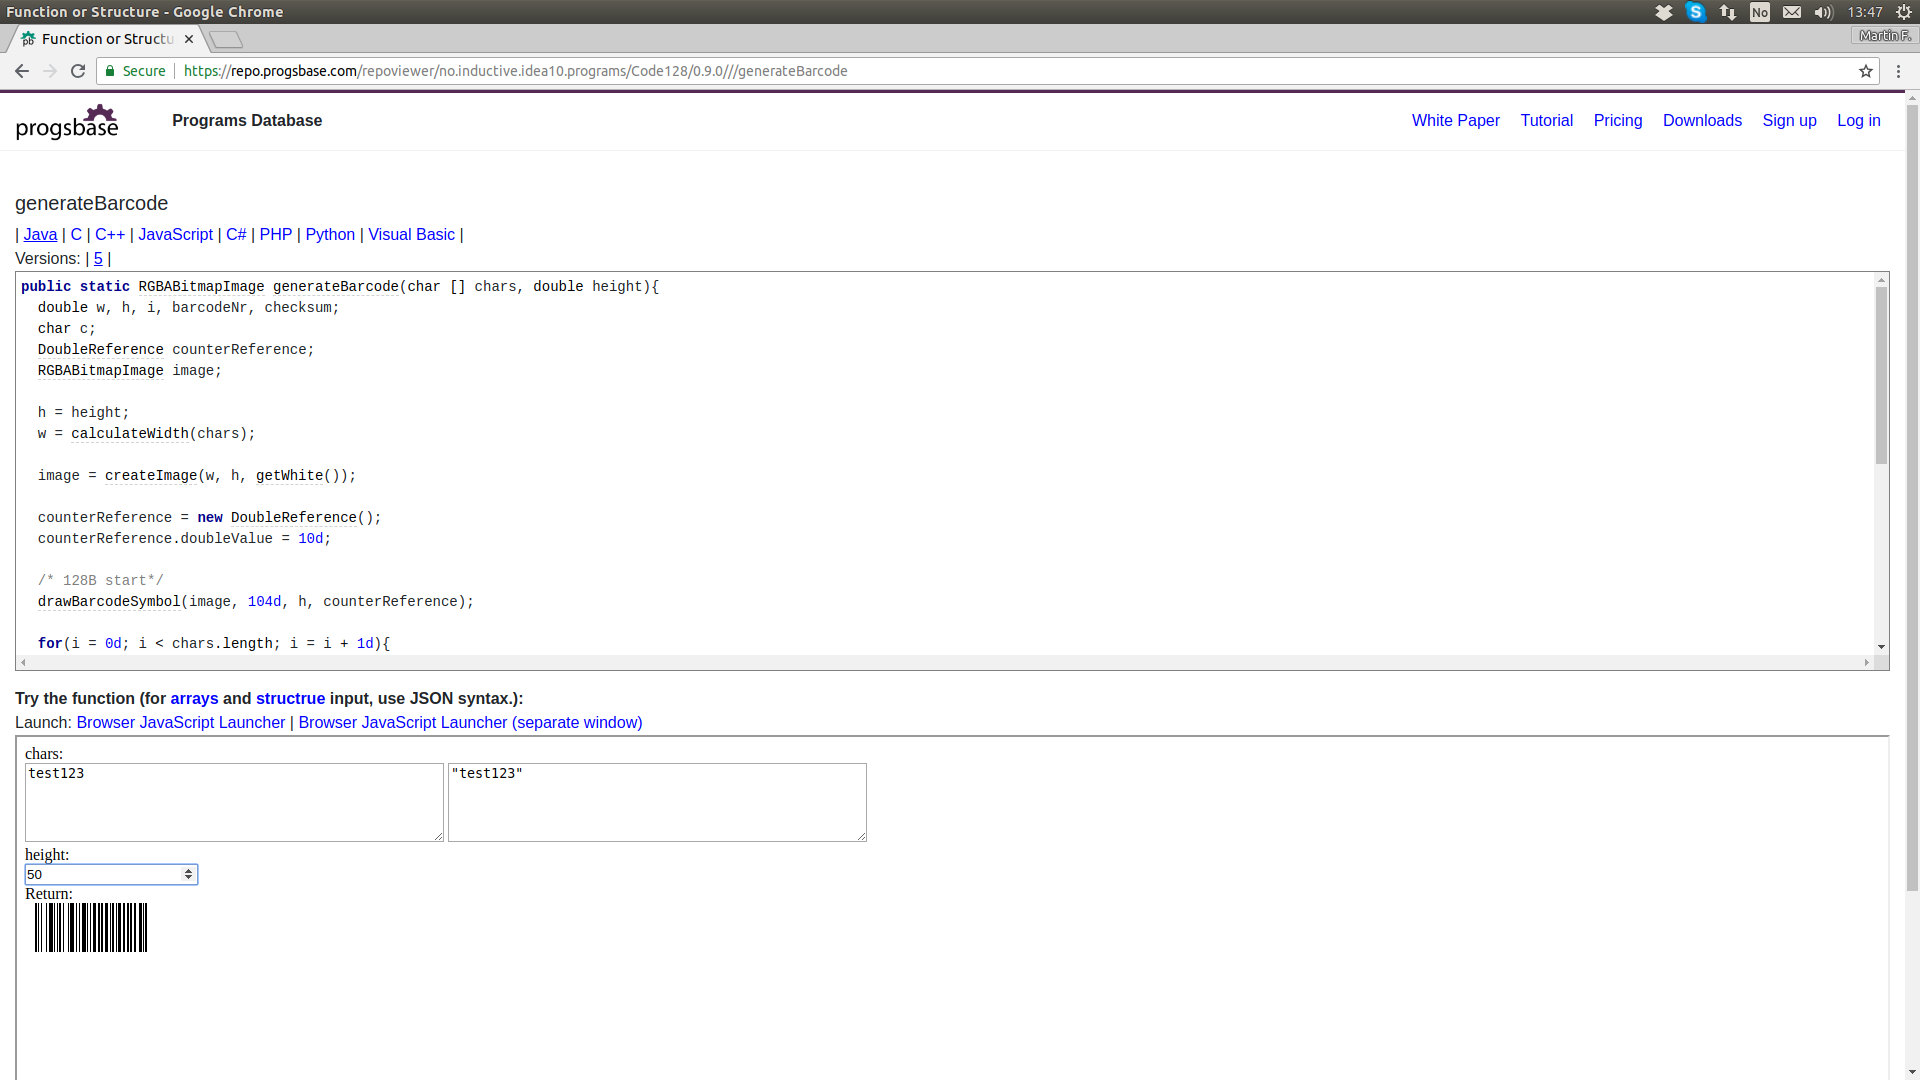Screen dimensions: 1920x1080
Task: Click the RGBABitmapImage return type in code
Action: [201, 287]
